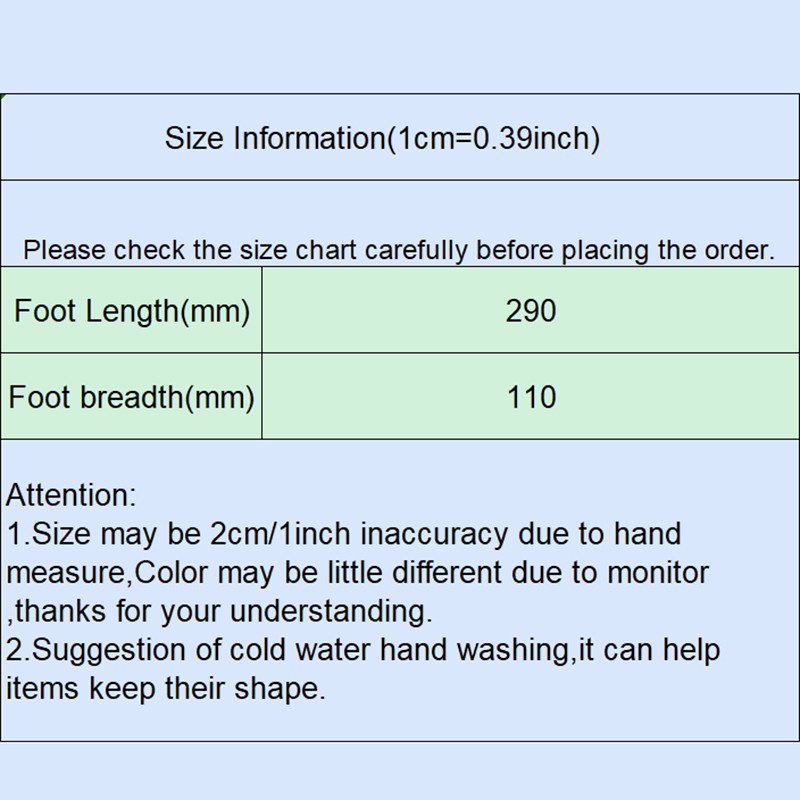
Task: Select the cell with value 110
Action: (x=530, y=397)
